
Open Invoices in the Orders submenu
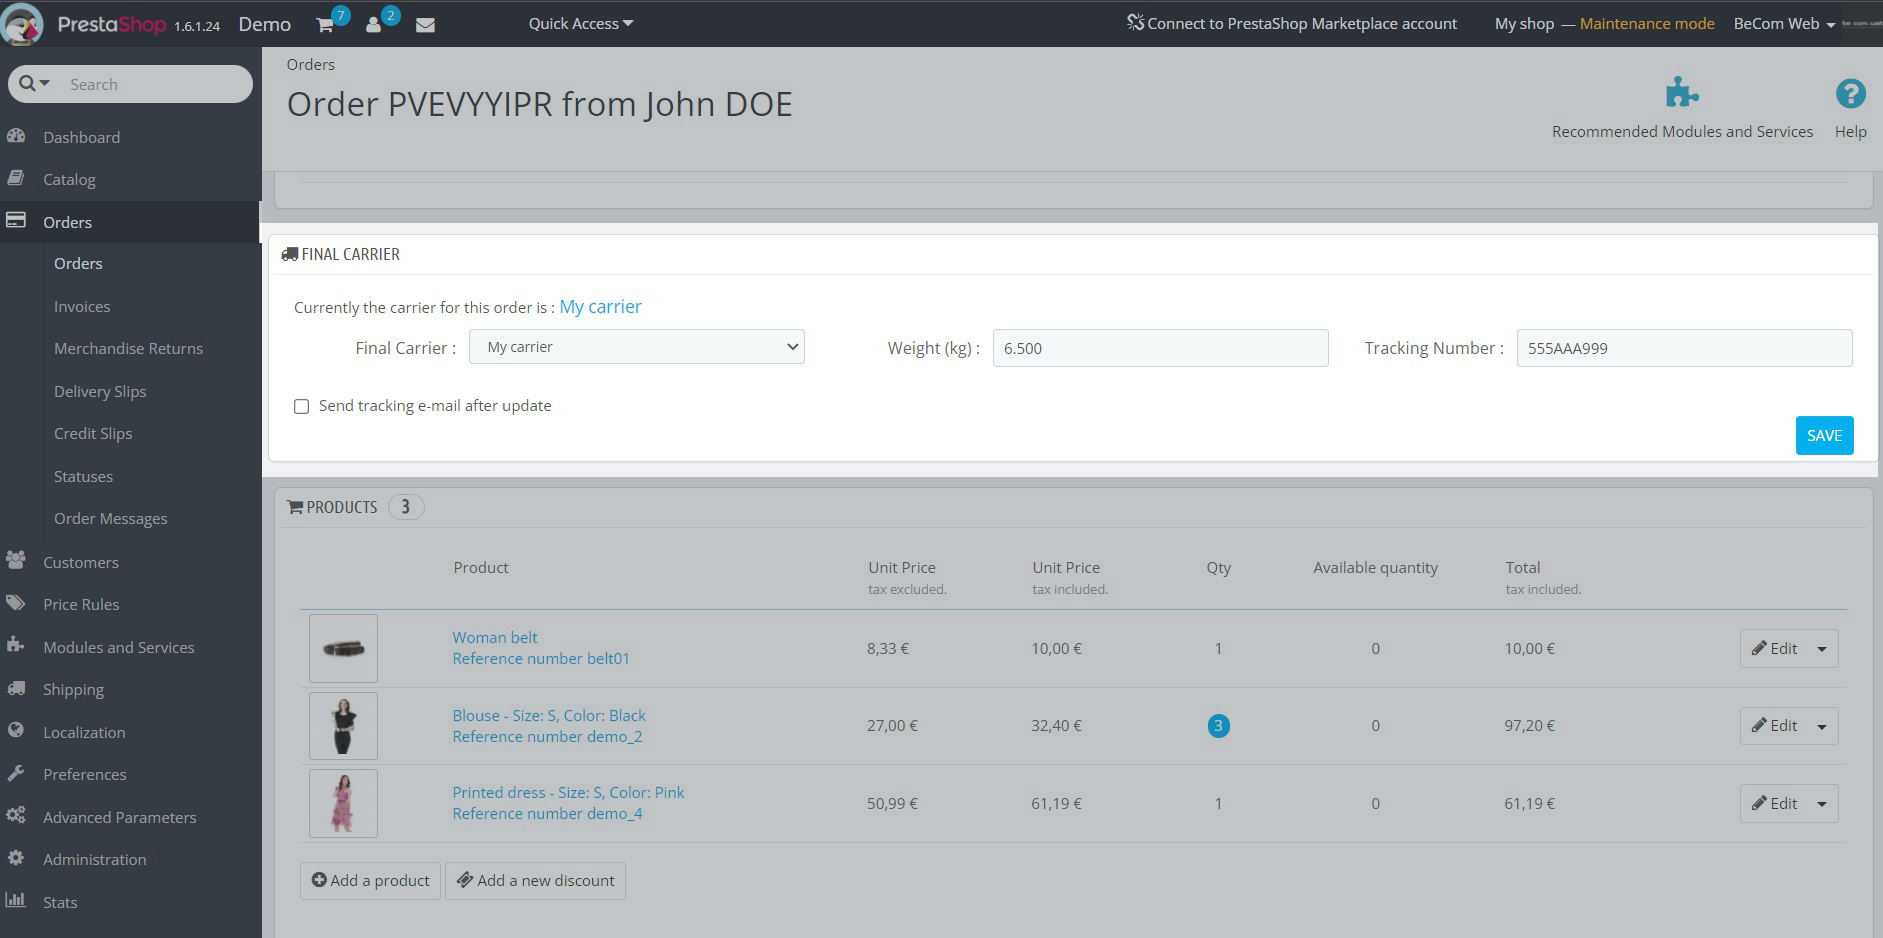click(x=82, y=306)
